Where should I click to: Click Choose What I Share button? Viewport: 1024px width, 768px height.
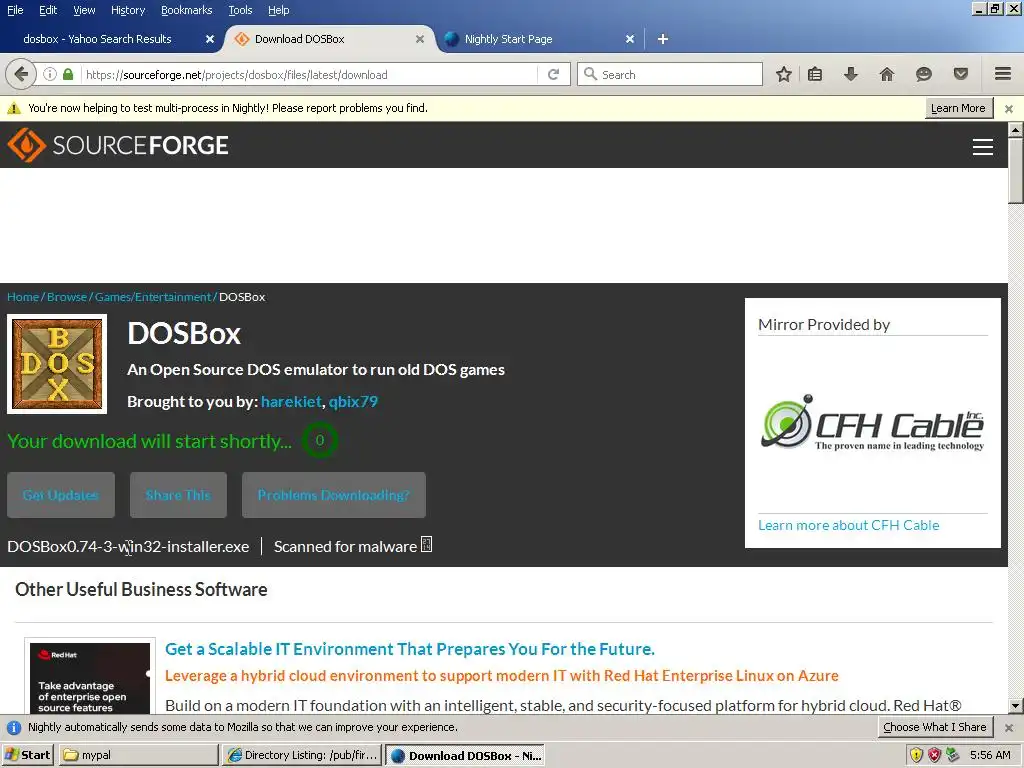click(935, 727)
